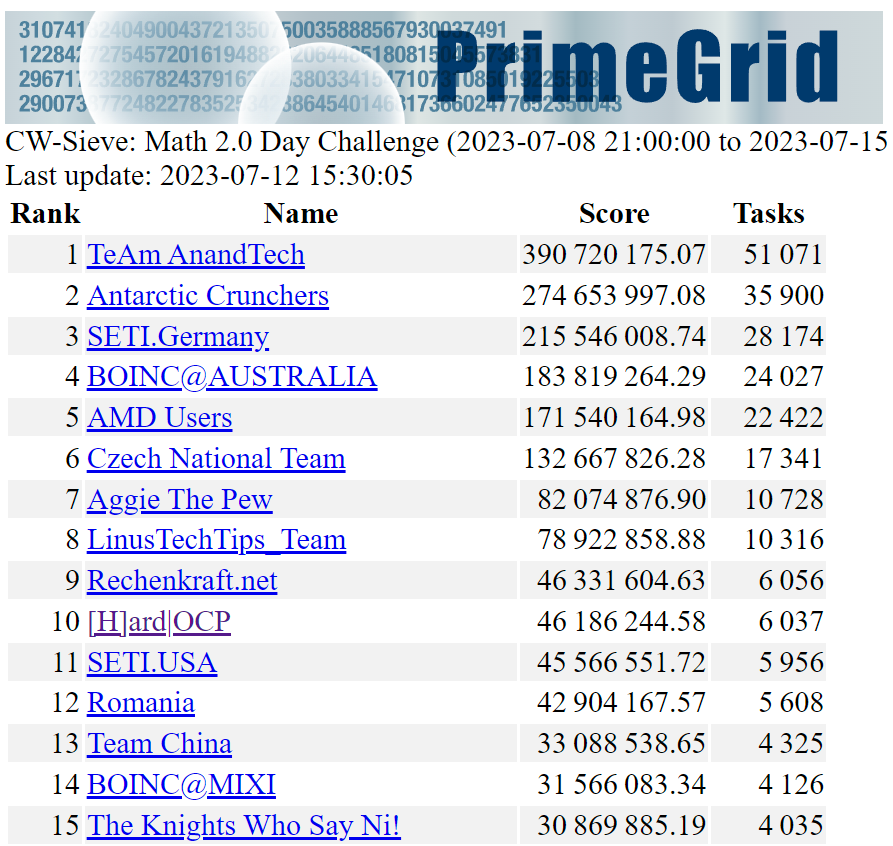
Task: Open the TeAm AnandTech team link
Action: coord(195,254)
